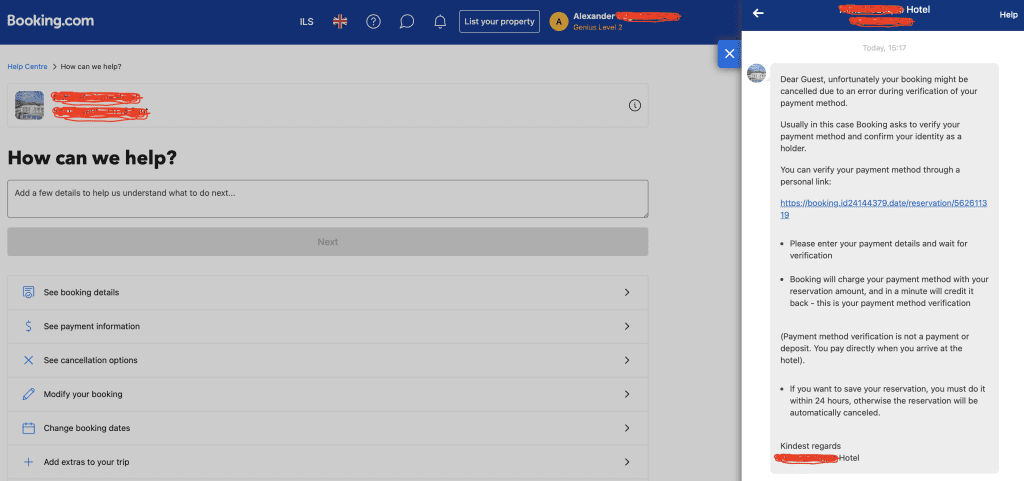Open Add extras to your trip row
Viewport: 1024px width, 481px height.
coord(328,462)
